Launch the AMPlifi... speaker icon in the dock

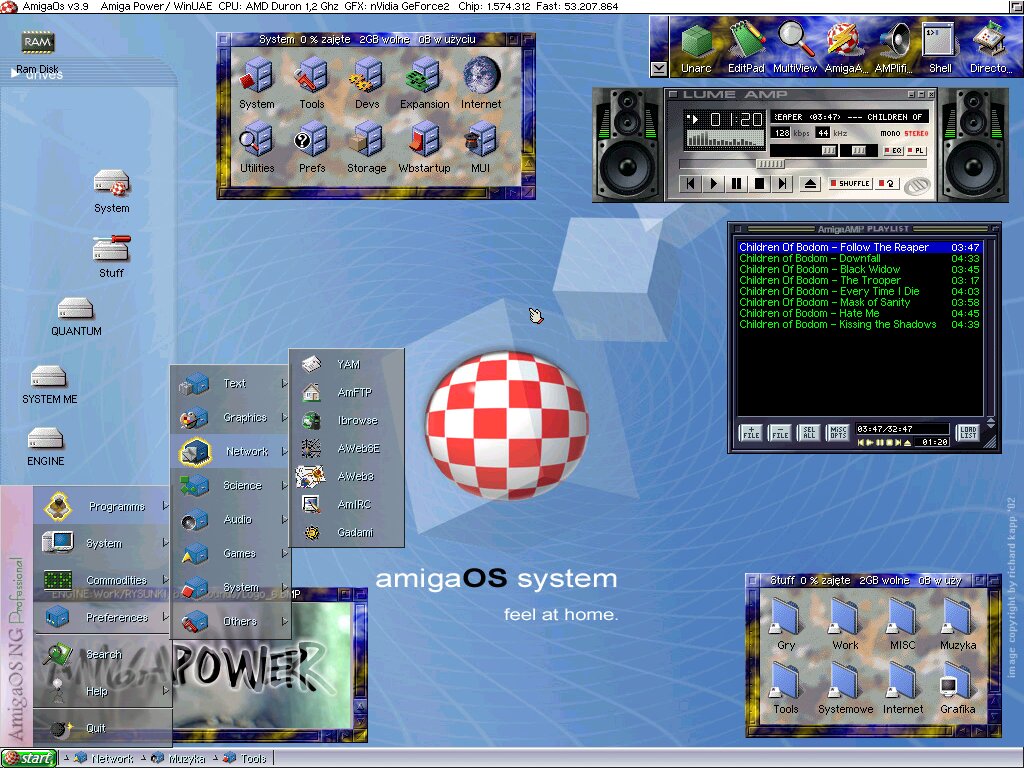pos(894,47)
